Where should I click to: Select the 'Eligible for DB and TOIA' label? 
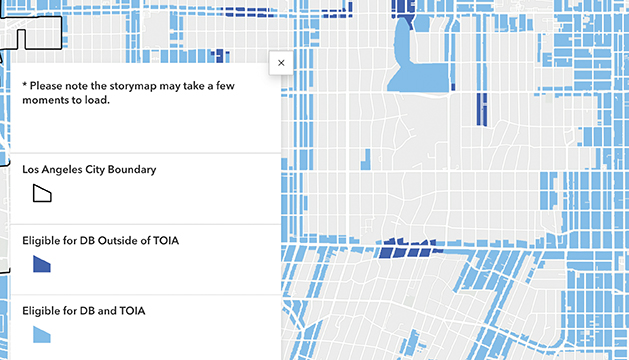tap(83, 311)
